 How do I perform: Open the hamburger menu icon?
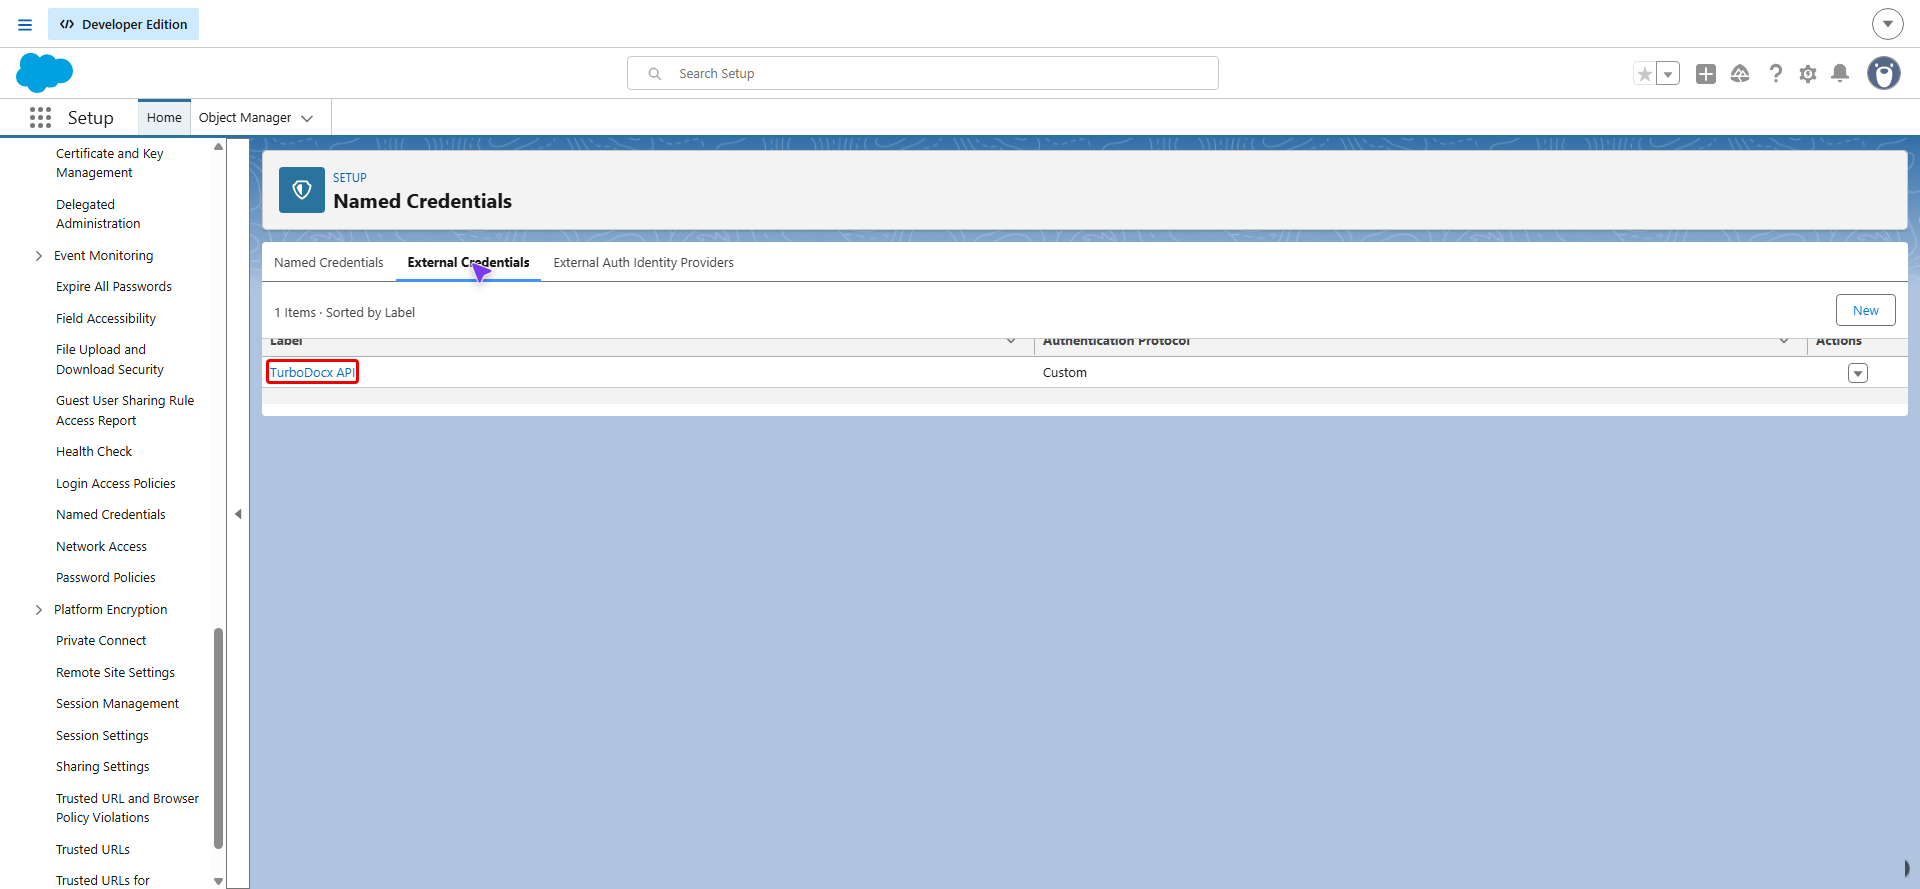25,24
